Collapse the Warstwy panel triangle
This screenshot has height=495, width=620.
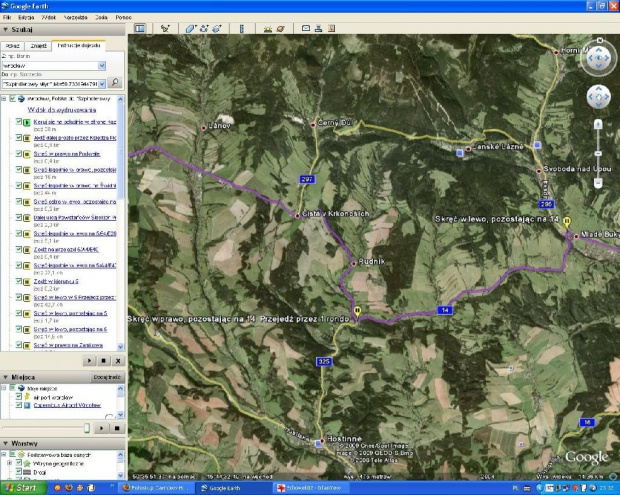coord(6,443)
